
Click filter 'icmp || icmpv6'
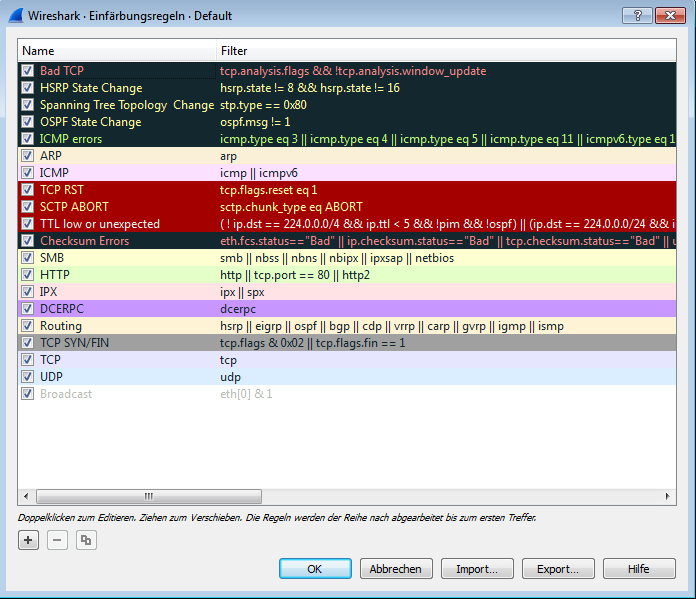tap(259, 173)
